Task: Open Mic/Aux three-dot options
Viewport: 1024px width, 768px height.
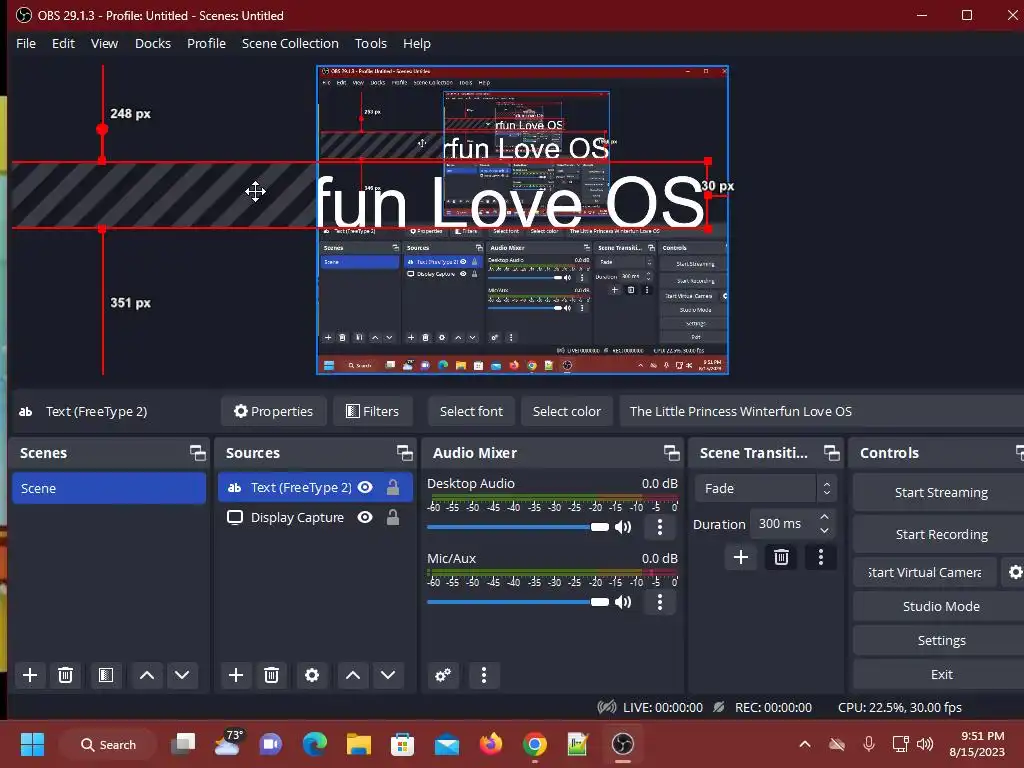Action: click(660, 602)
